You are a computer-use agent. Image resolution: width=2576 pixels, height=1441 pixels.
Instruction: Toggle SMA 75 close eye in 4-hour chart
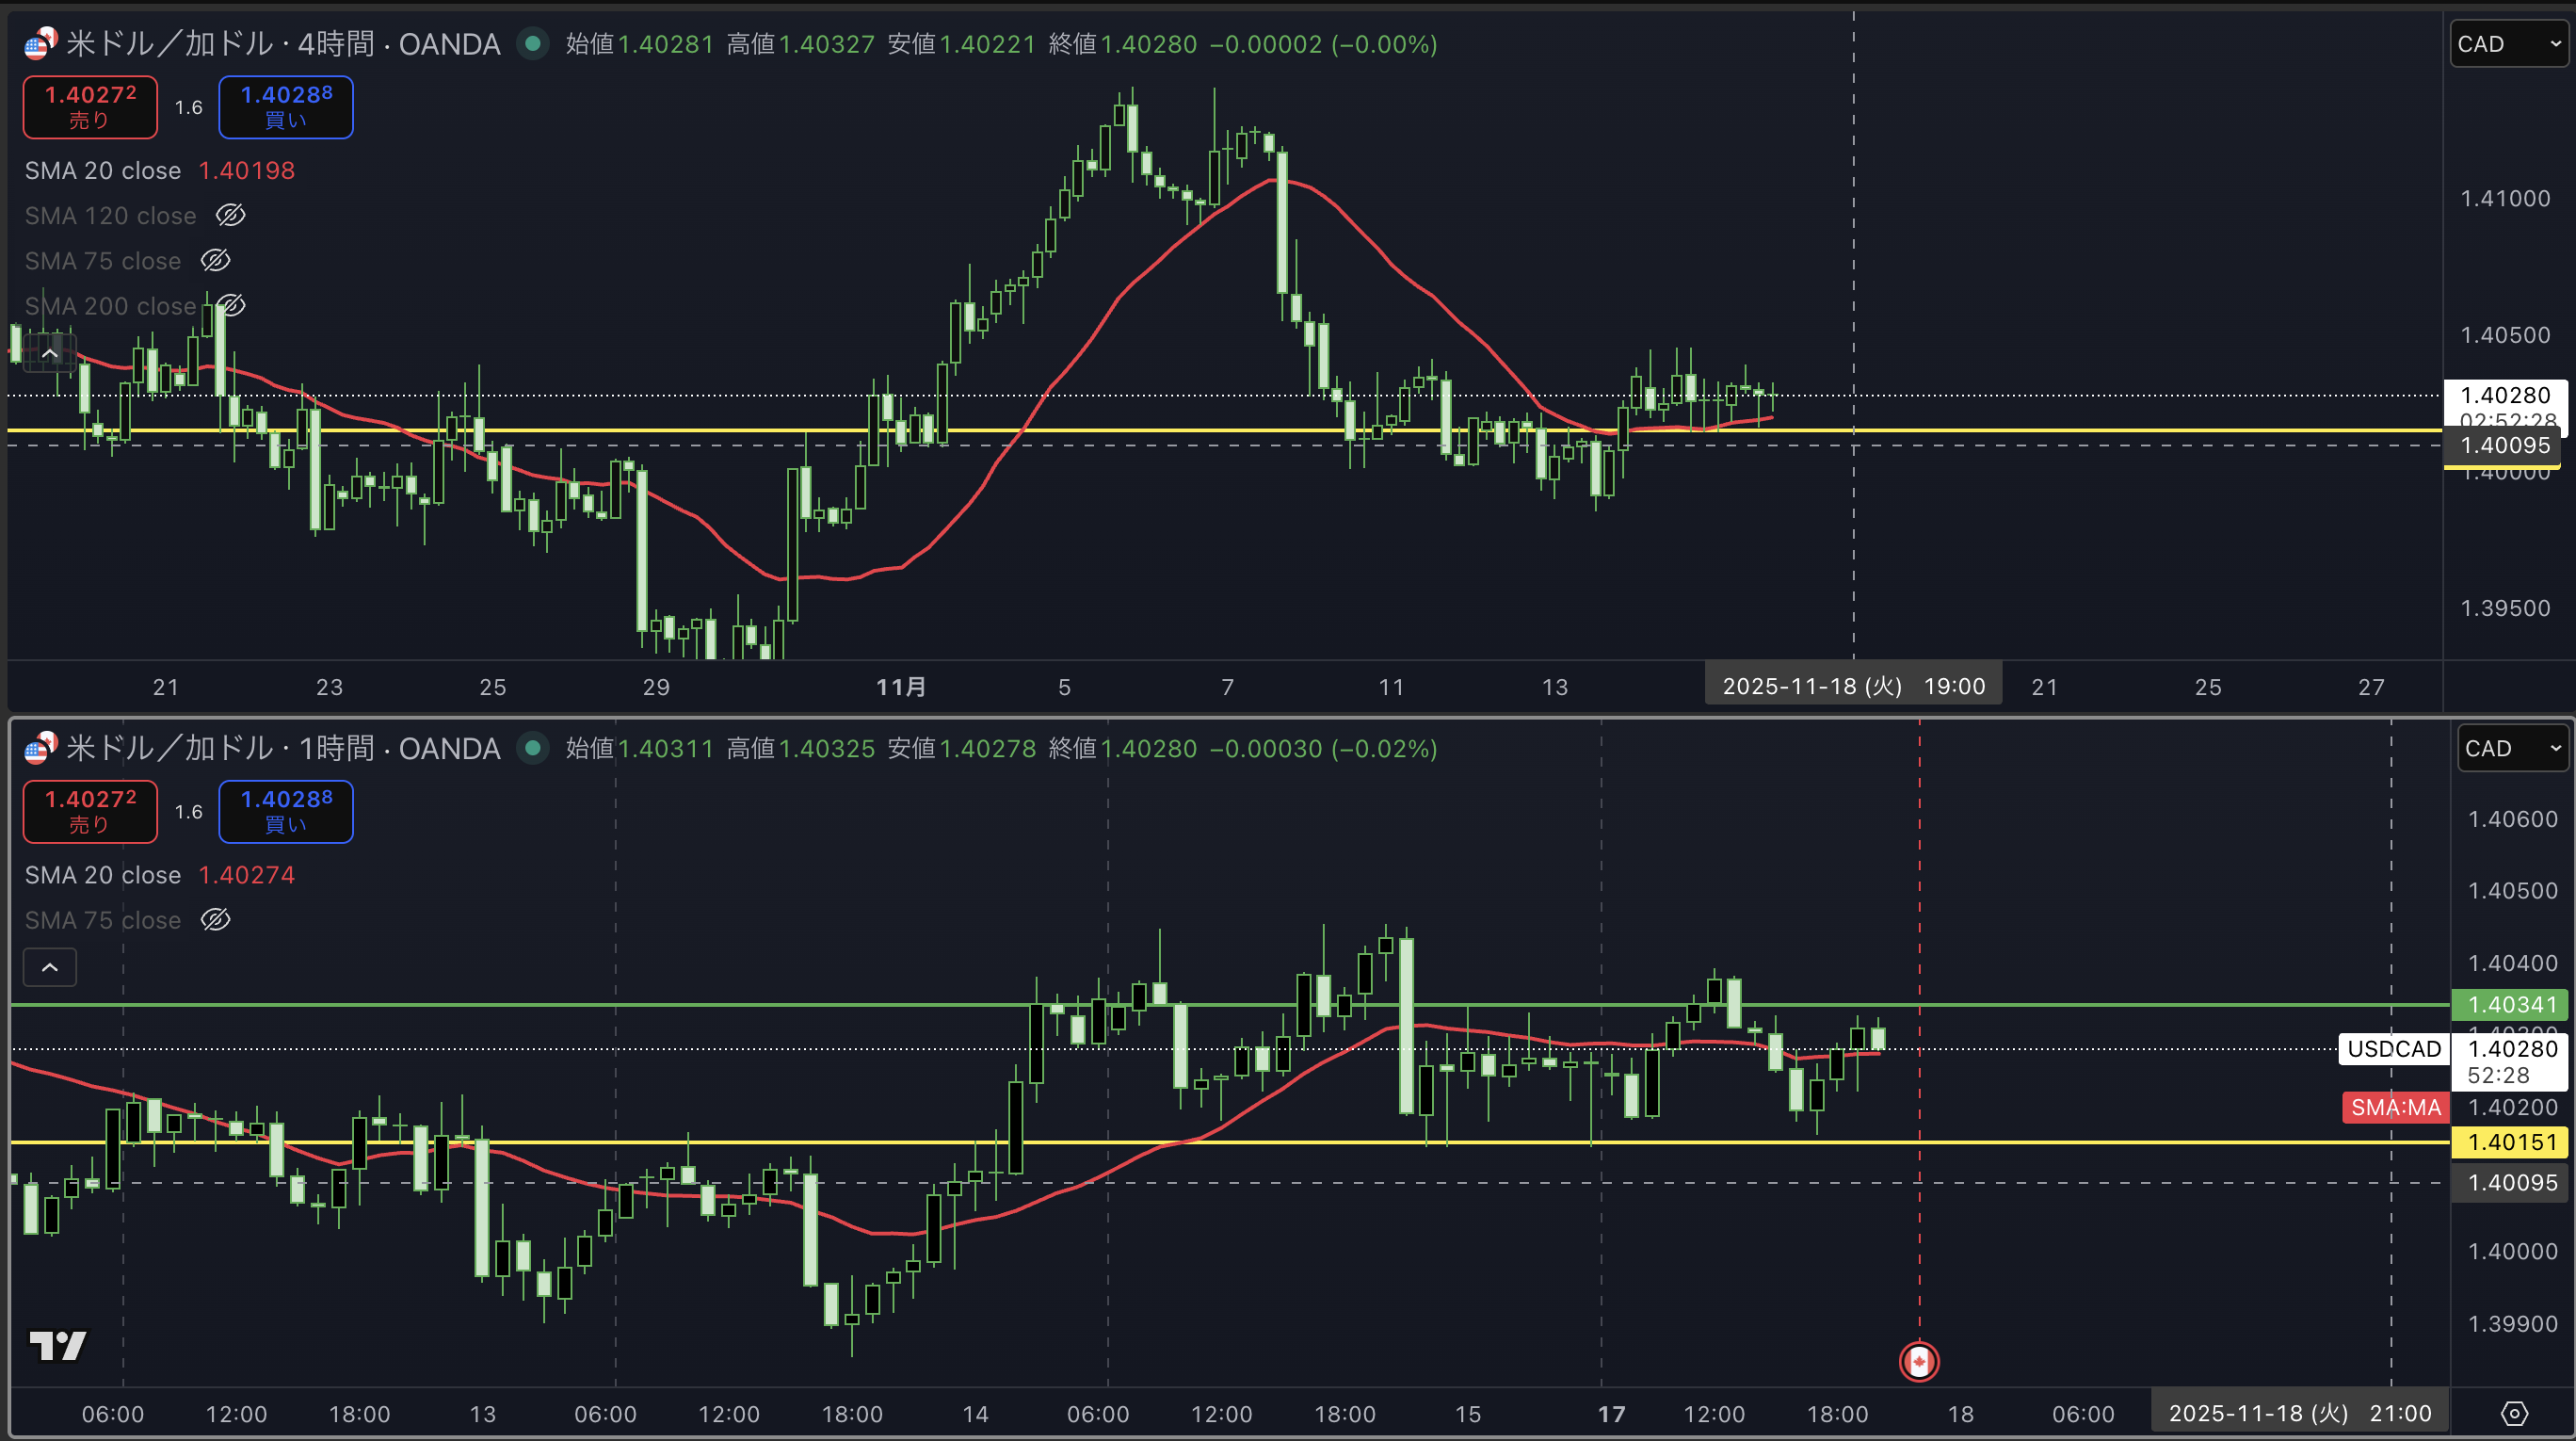[215, 260]
